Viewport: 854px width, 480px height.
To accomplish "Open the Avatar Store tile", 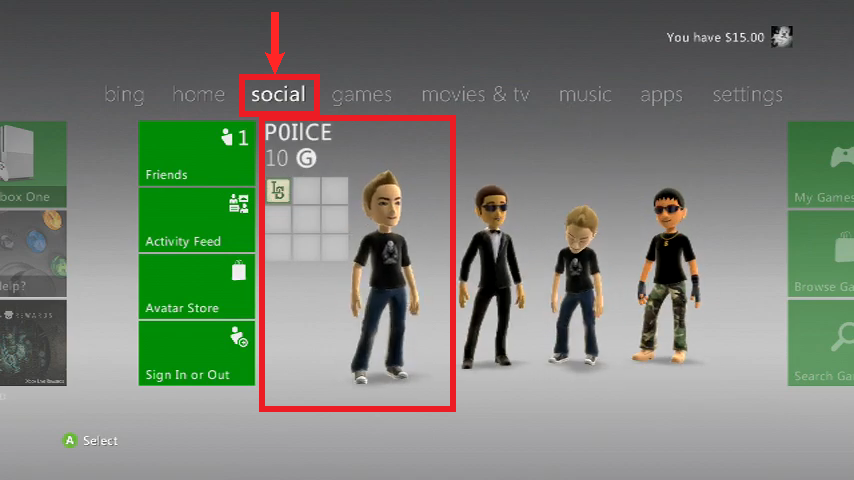I will [x=197, y=287].
